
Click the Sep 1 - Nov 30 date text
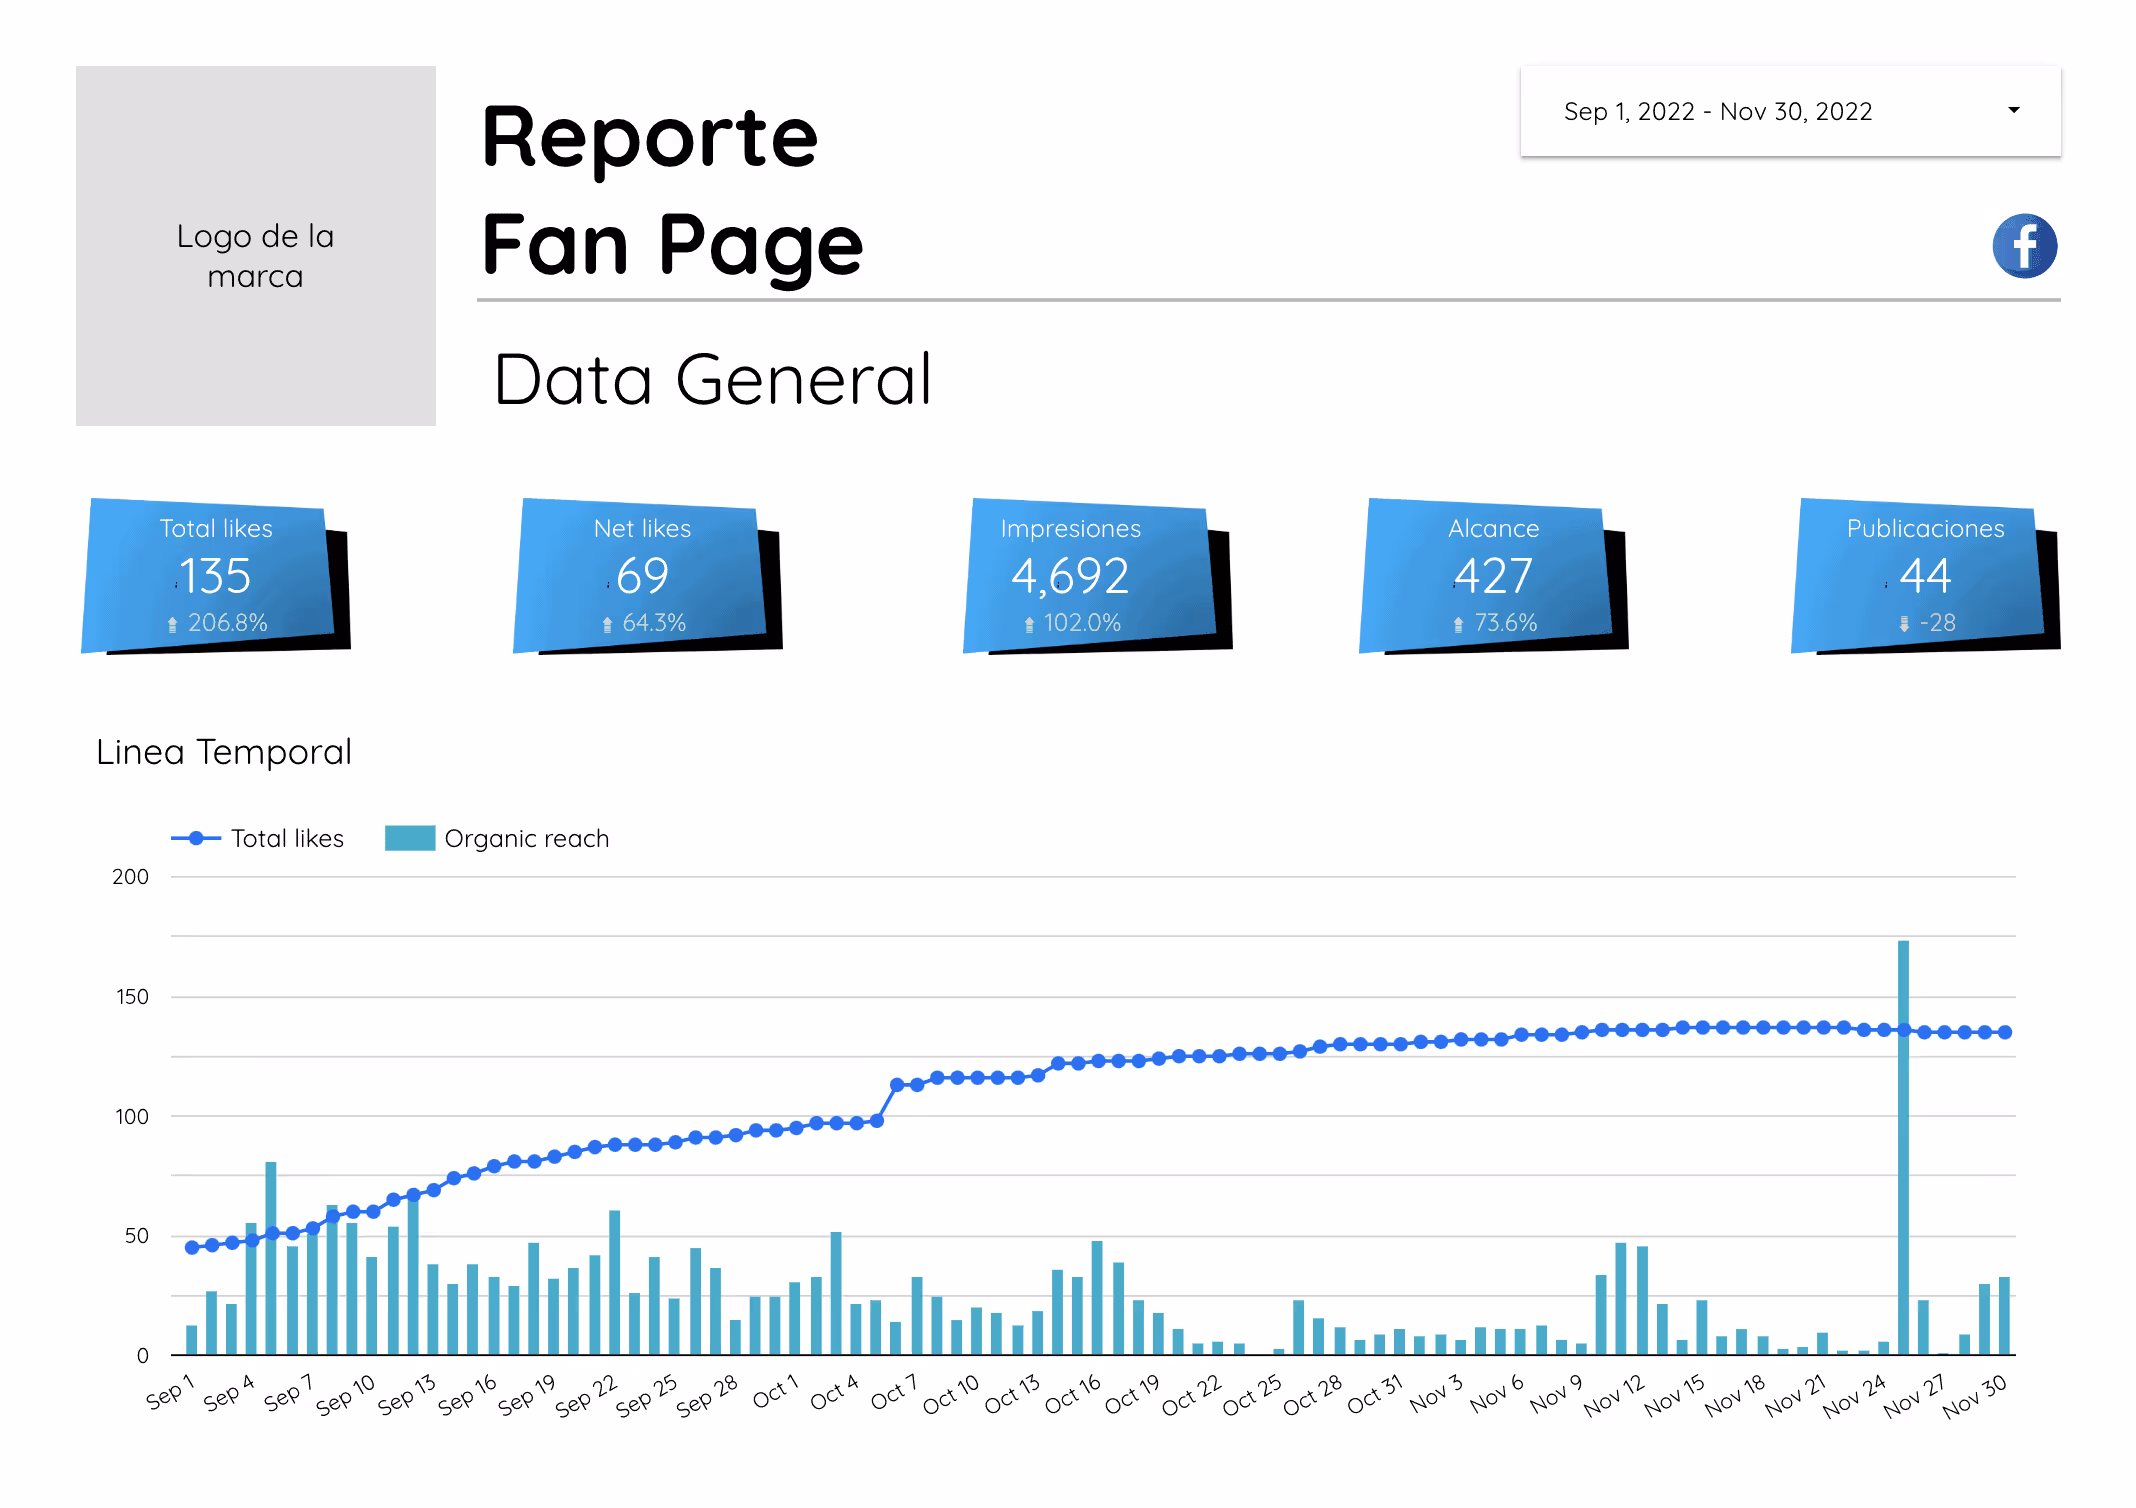pyautogui.click(x=1717, y=111)
